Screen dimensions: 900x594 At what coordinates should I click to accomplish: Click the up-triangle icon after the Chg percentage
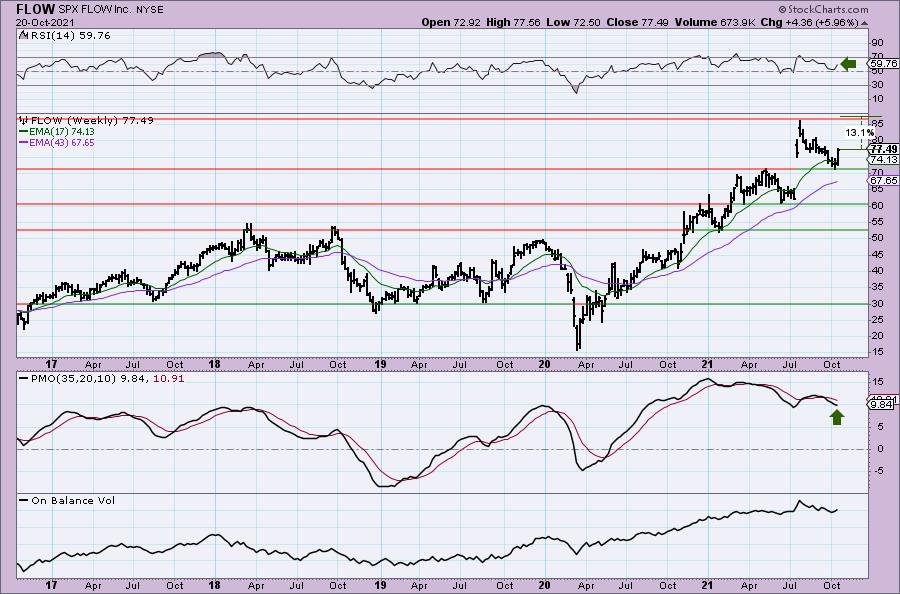click(865, 24)
